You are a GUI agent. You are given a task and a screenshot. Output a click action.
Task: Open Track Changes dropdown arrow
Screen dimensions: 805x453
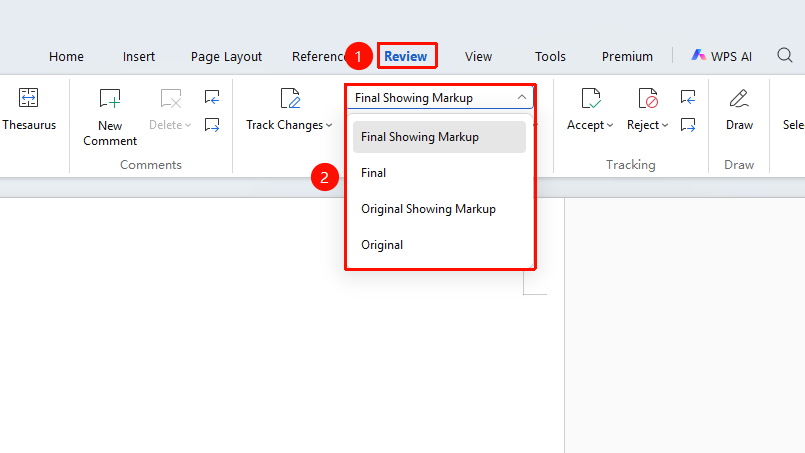(x=329, y=125)
